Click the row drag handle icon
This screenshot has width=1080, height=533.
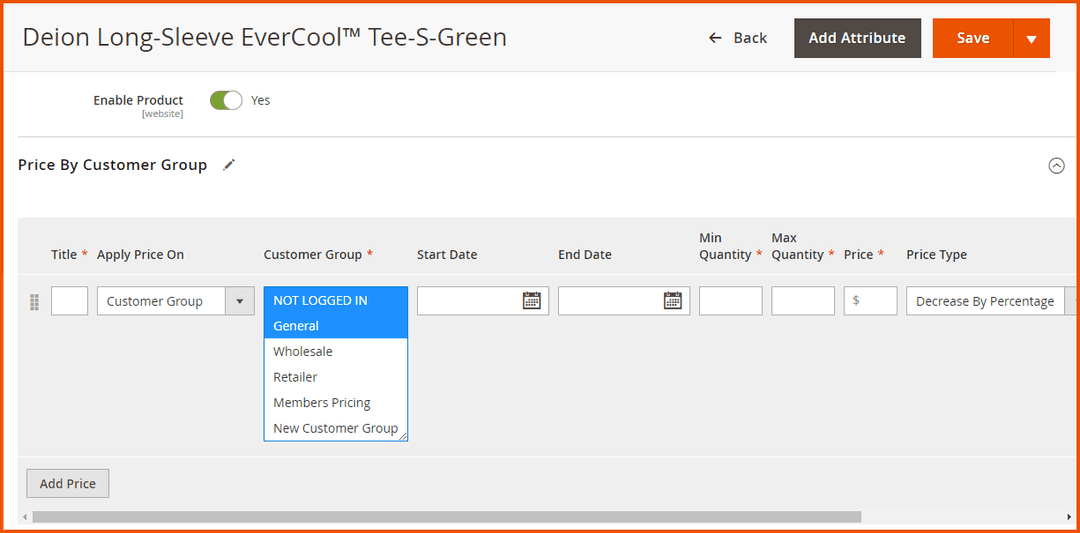click(x=34, y=302)
